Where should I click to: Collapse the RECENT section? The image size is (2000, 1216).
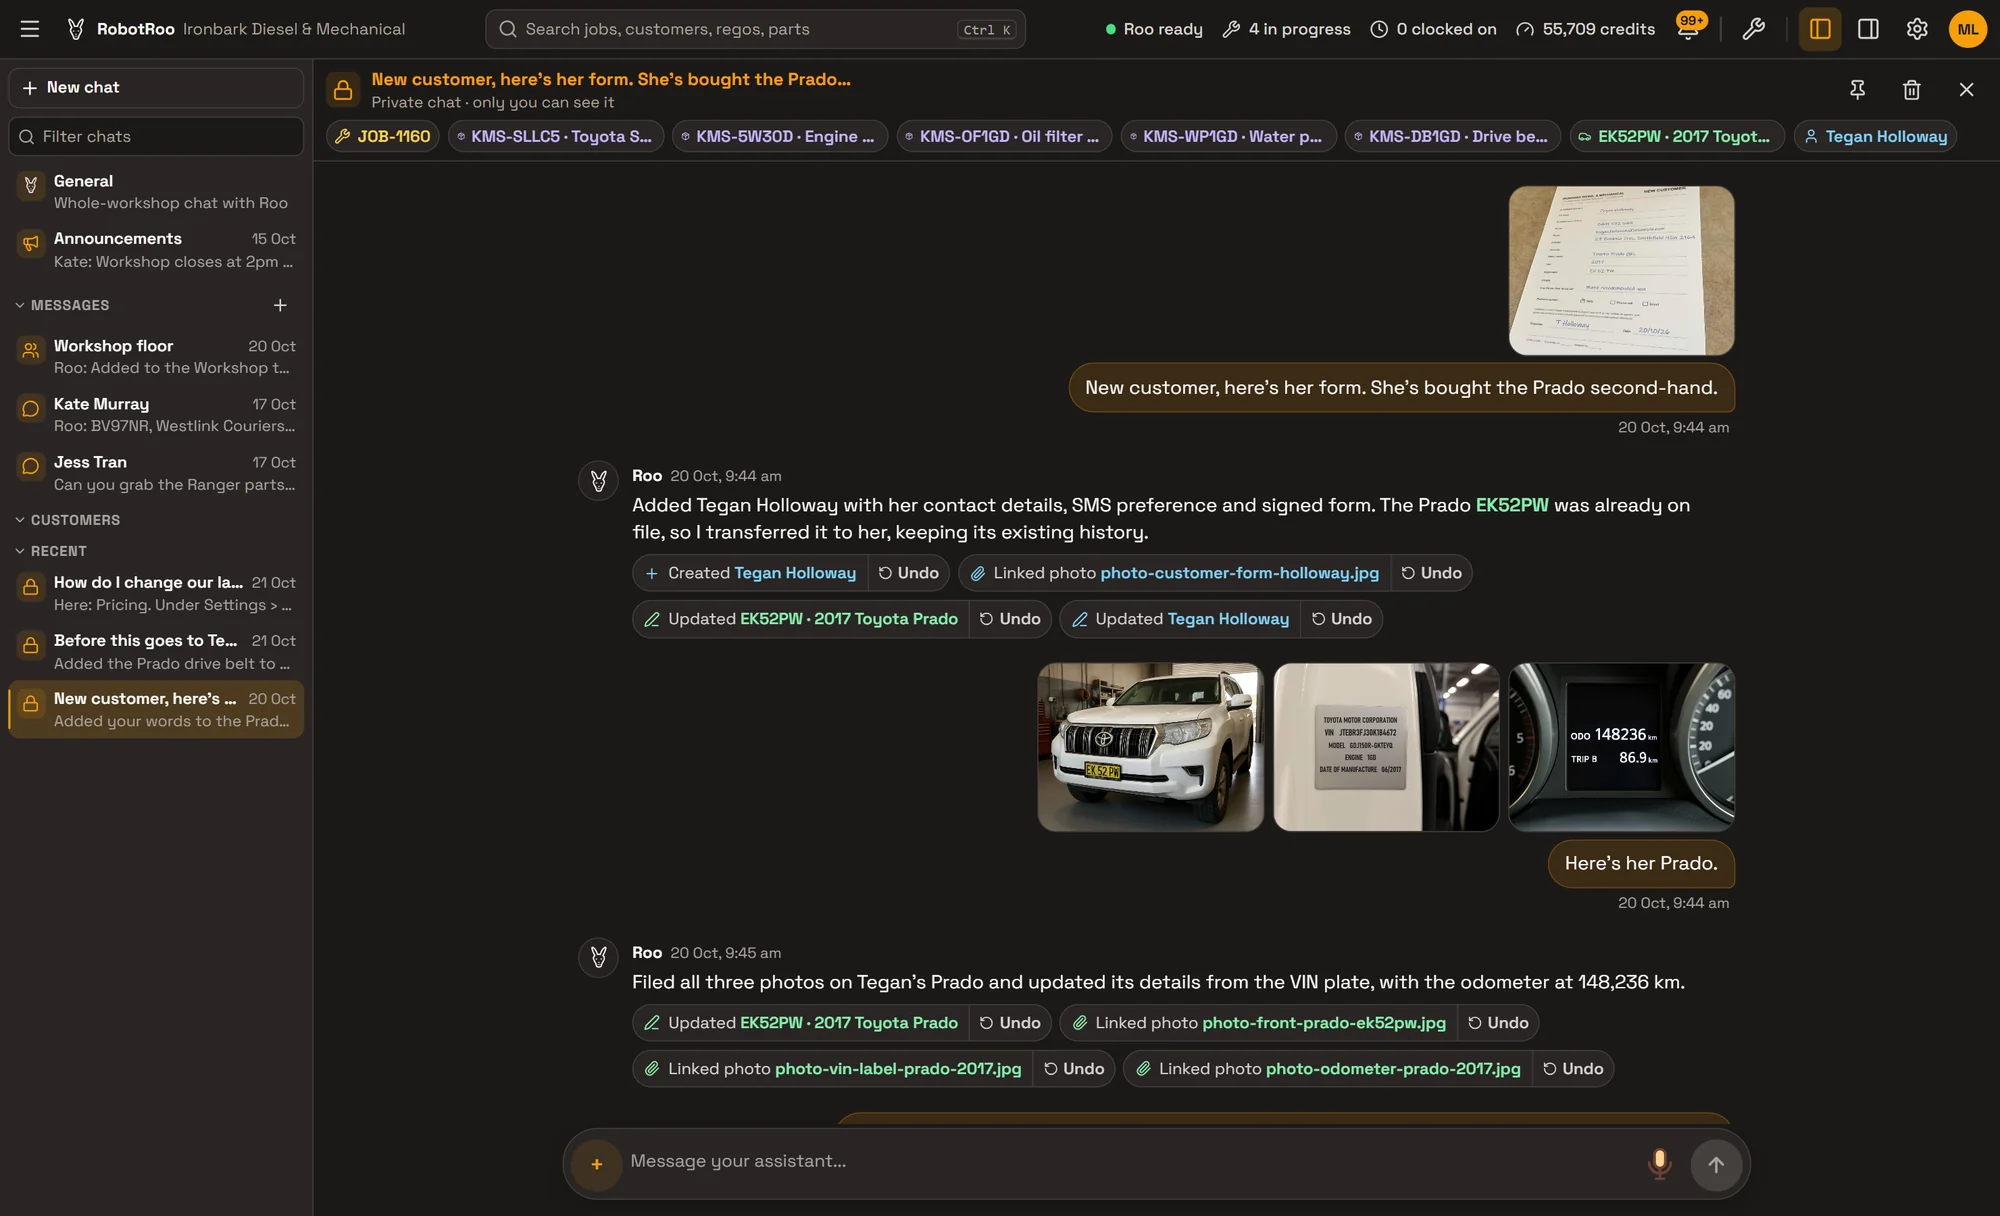coord(50,551)
